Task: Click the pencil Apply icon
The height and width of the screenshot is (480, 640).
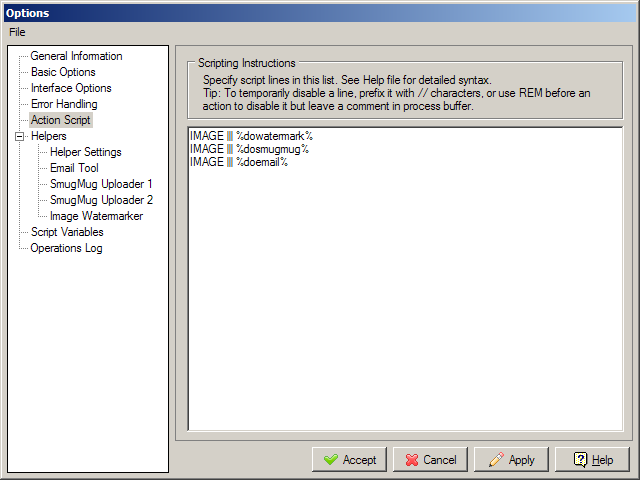Action: [496, 460]
